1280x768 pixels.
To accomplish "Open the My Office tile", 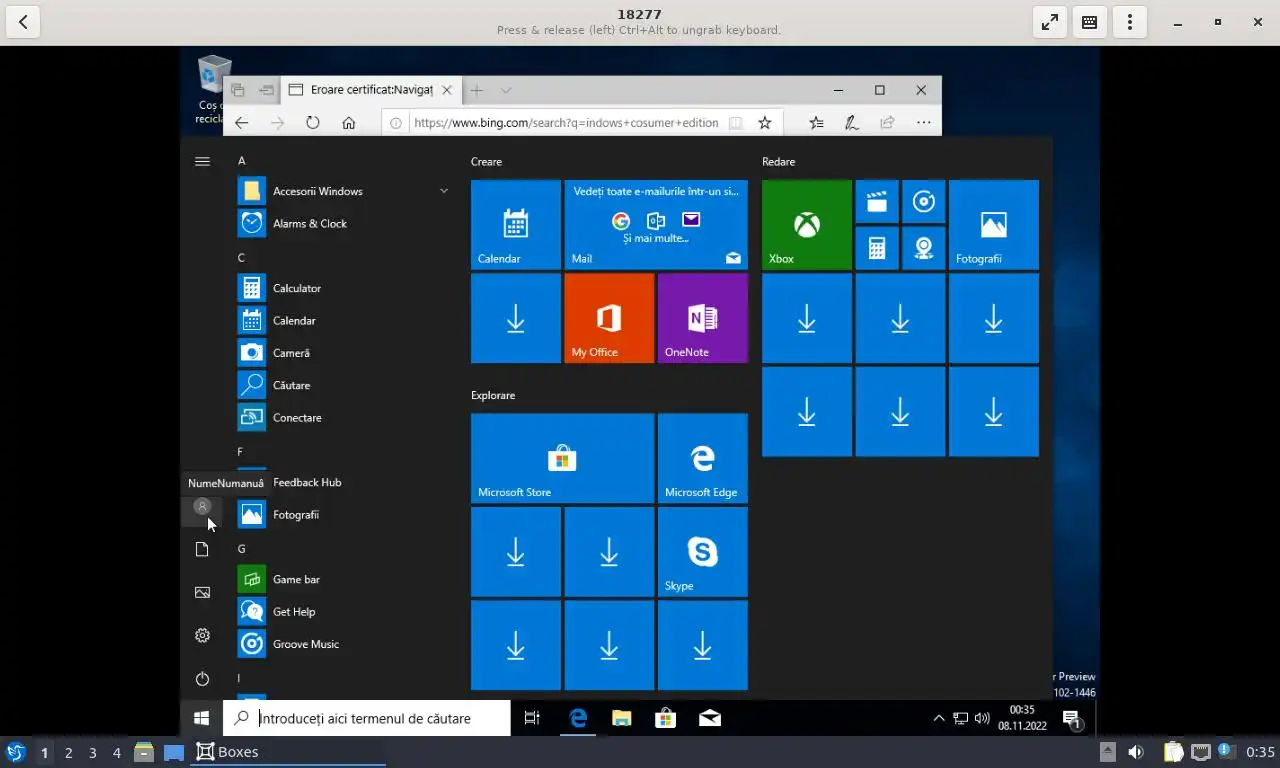I will (609, 318).
